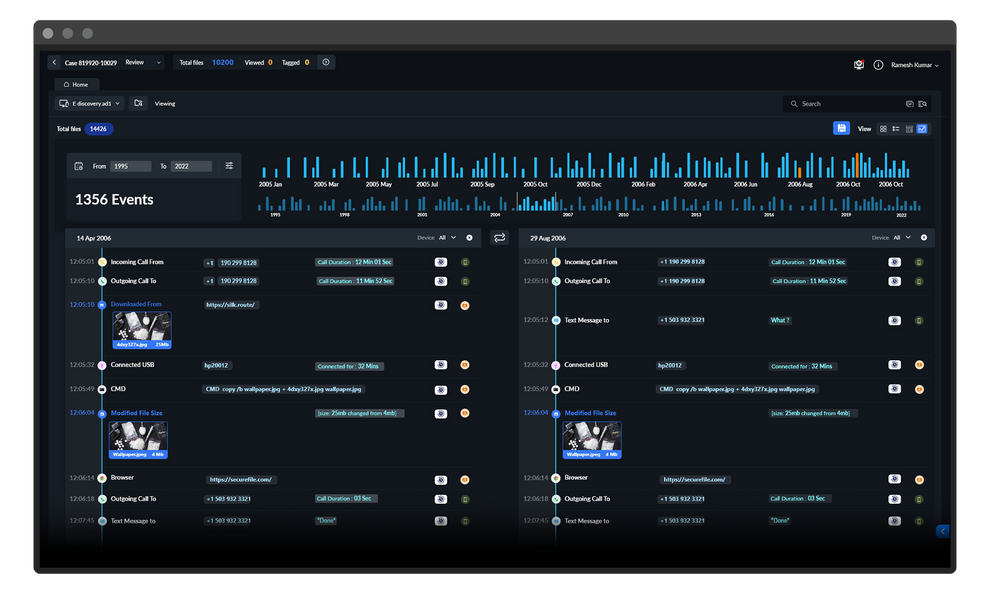
Task: Switch to grid view layout
Action: tap(883, 129)
